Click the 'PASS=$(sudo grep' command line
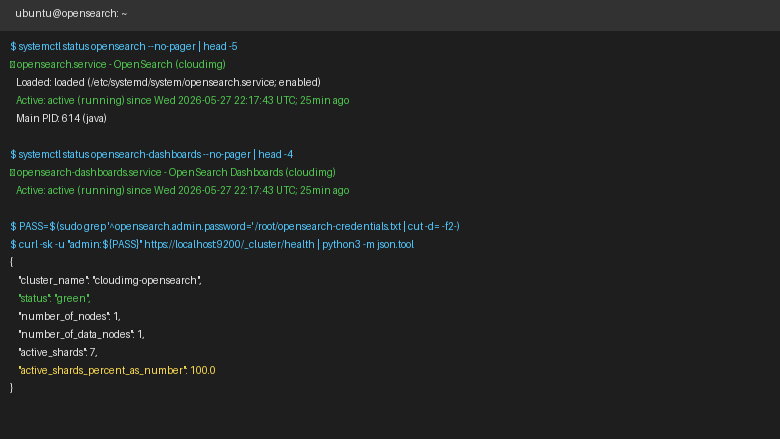This screenshot has width=780, height=439. pos(235,226)
